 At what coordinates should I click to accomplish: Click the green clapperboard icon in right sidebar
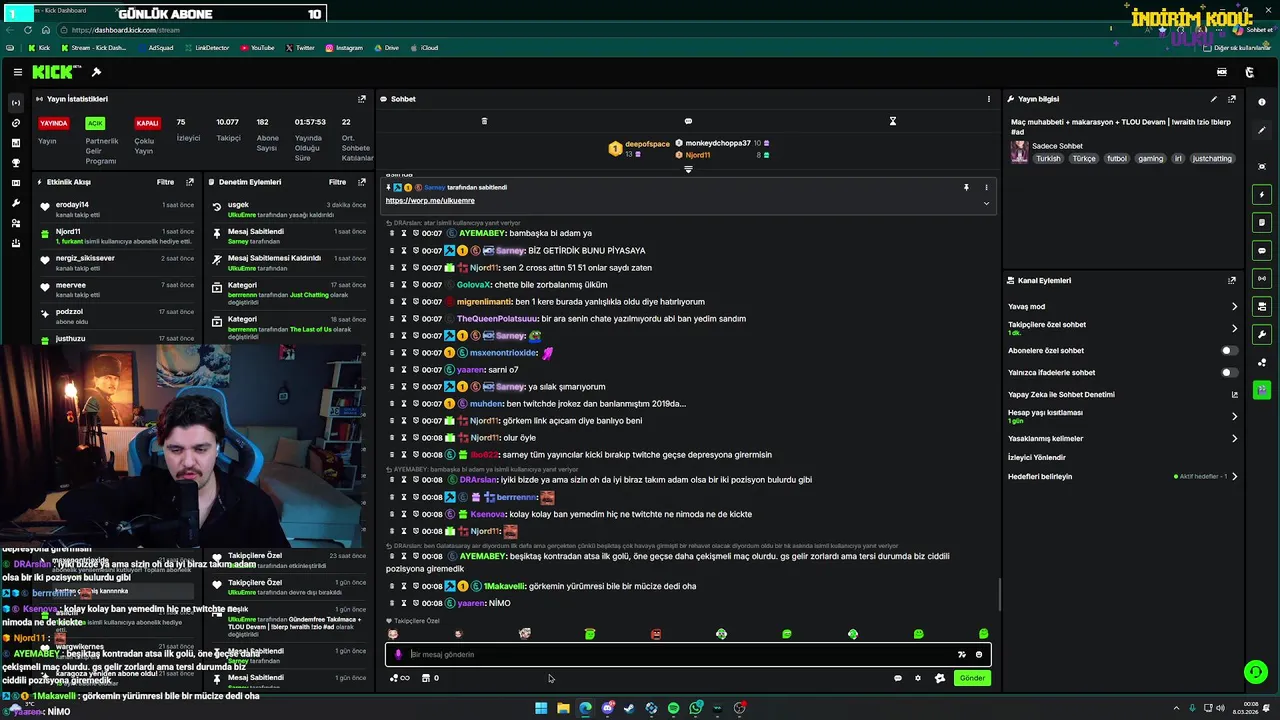(x=1262, y=390)
